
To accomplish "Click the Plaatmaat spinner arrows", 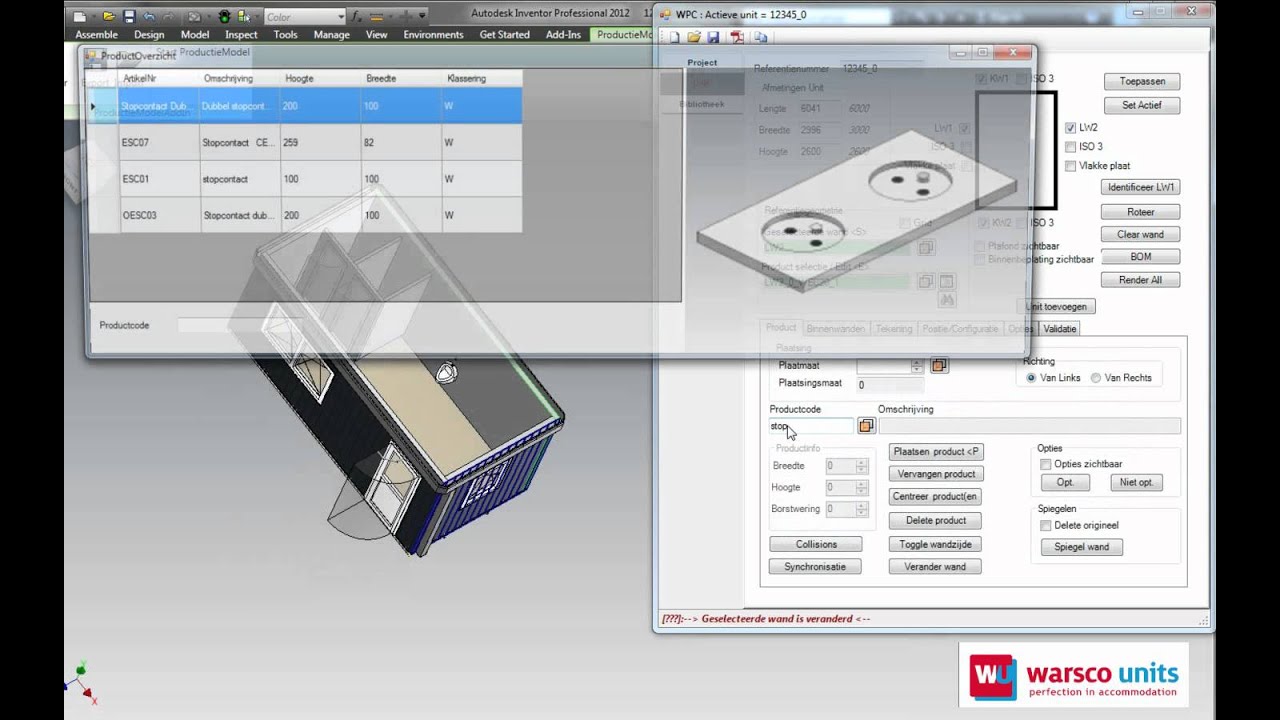I will coord(917,366).
